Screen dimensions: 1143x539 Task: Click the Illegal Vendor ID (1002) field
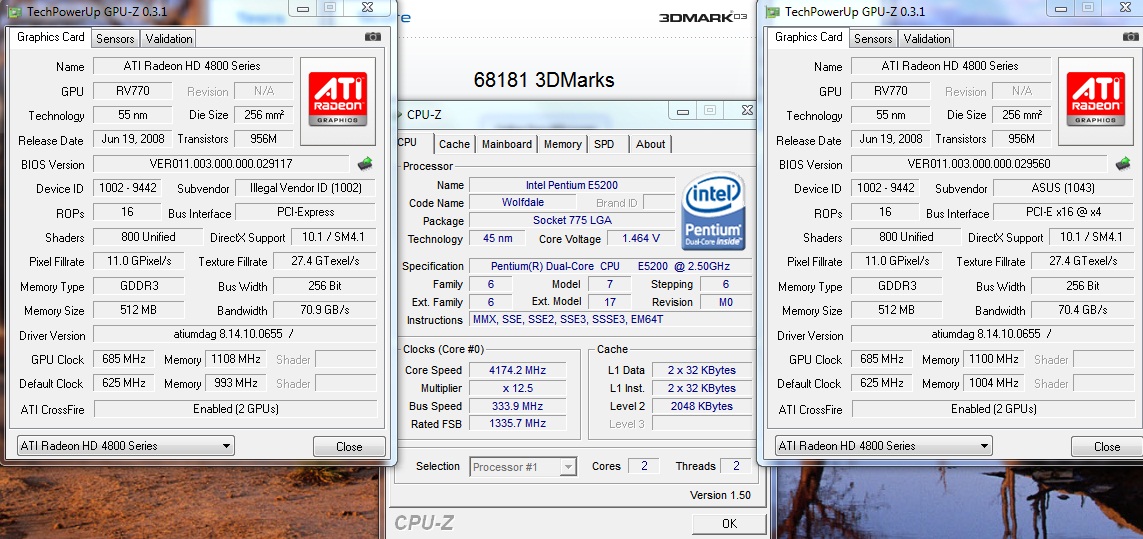305,188
